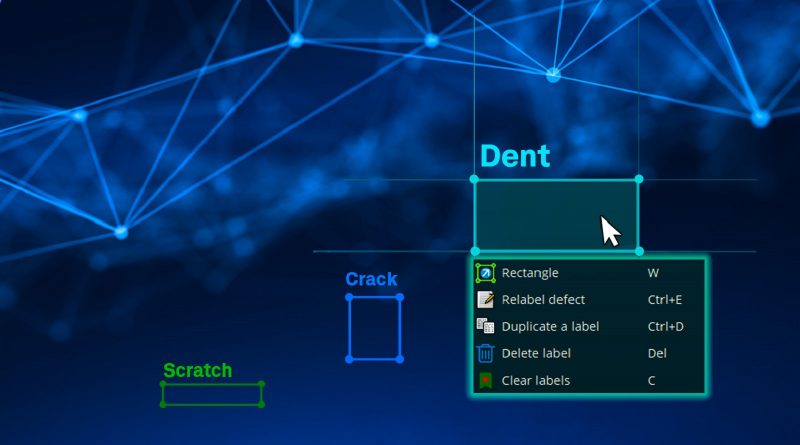Image resolution: width=800 pixels, height=445 pixels.
Task: Click the Rectangle tool icon in context menu
Action: [x=486, y=272]
